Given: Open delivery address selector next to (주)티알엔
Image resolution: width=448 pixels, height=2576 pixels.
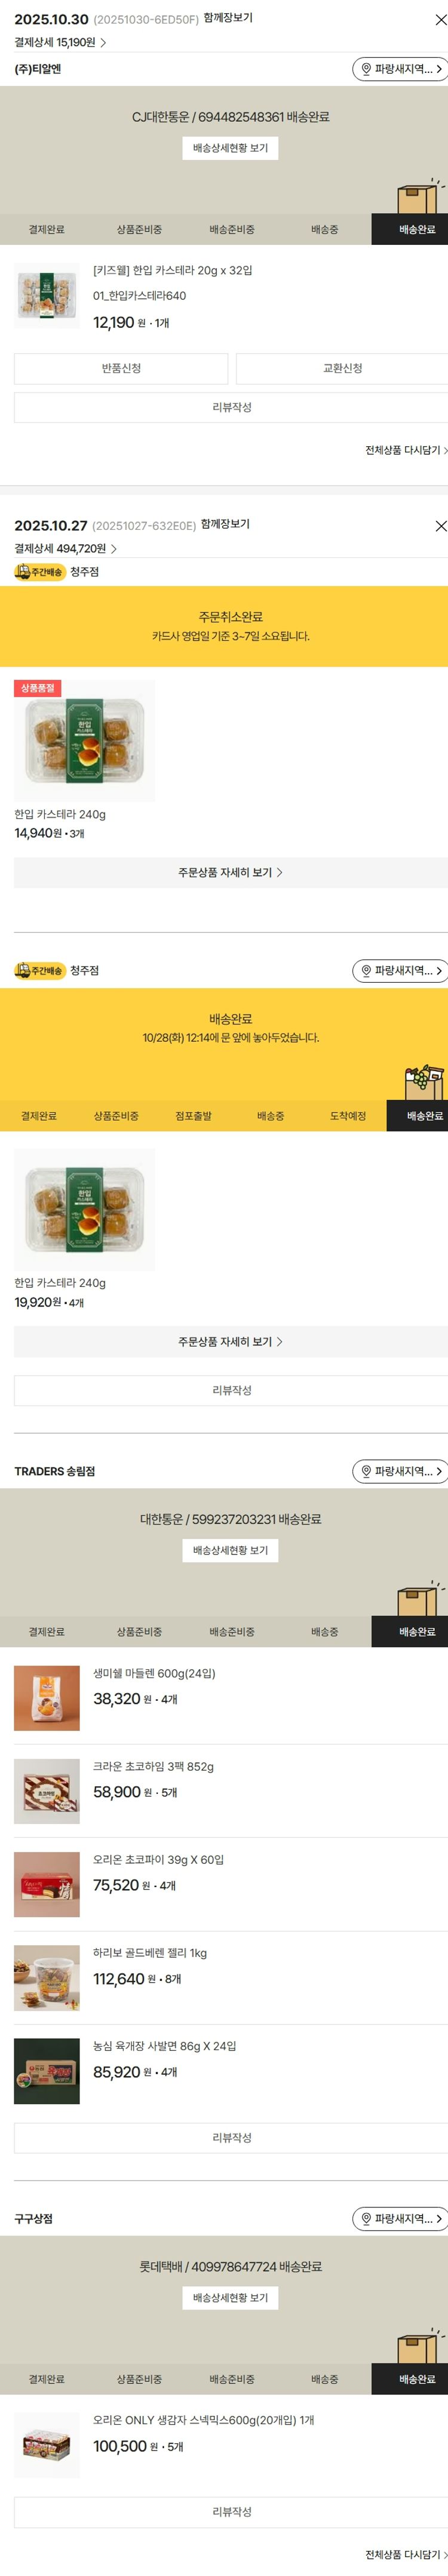Looking at the screenshot, I should (399, 69).
